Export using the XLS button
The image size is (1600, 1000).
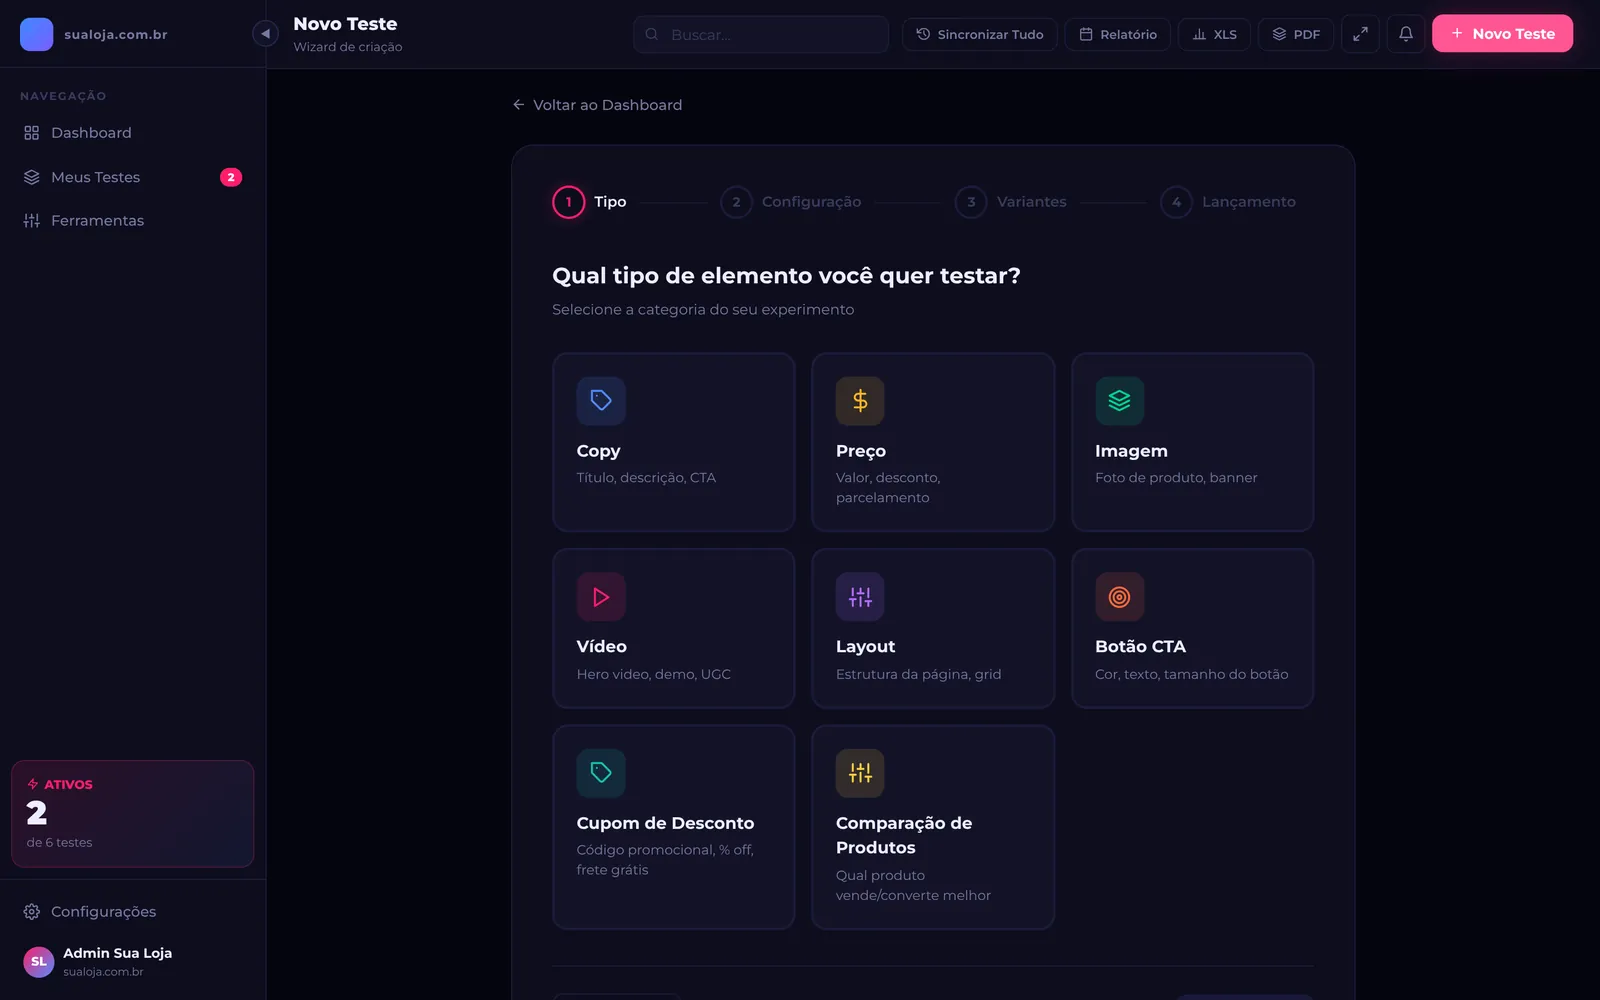(x=1214, y=34)
